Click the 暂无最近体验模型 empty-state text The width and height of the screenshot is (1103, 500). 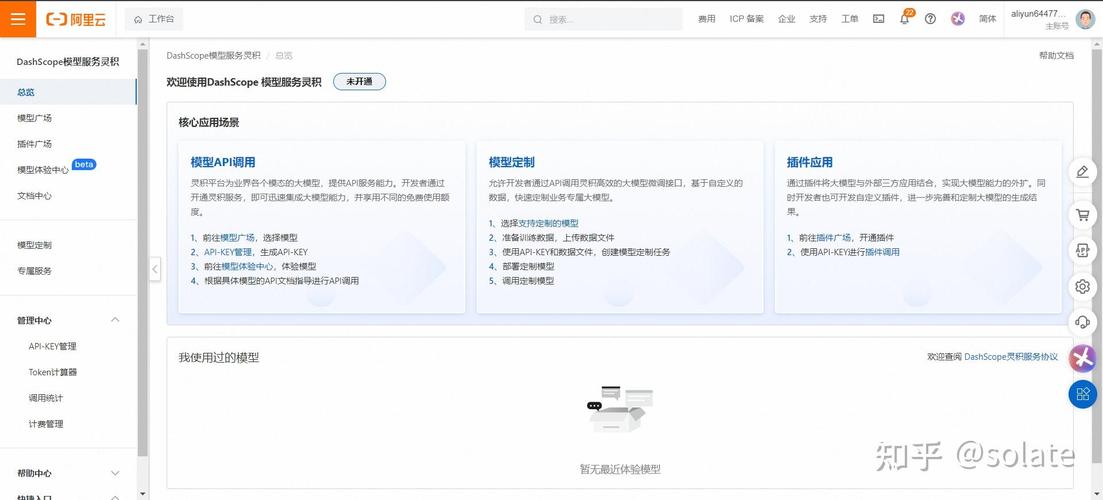(x=620, y=469)
